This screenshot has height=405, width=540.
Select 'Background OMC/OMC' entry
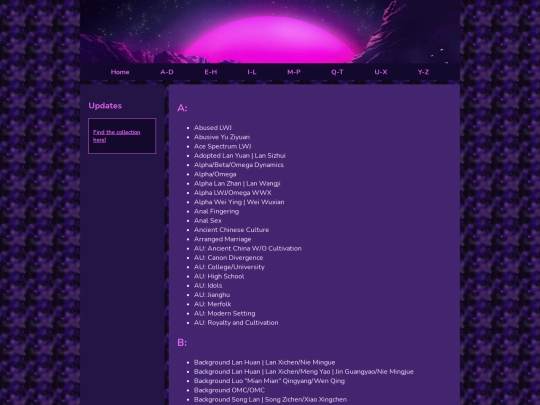229,391
